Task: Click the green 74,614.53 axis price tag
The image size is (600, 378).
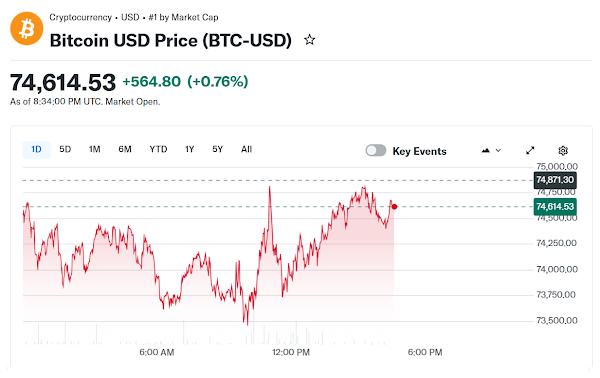Action: (555, 207)
